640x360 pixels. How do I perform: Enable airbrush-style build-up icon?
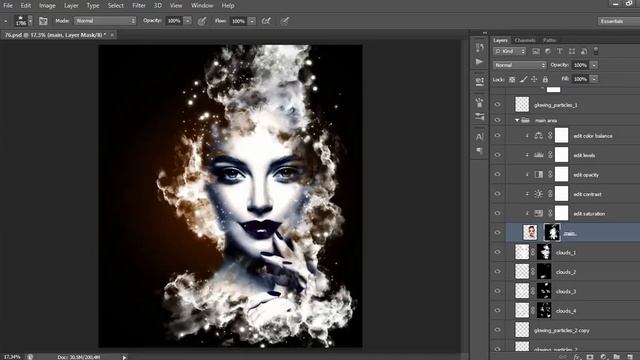click(266, 21)
